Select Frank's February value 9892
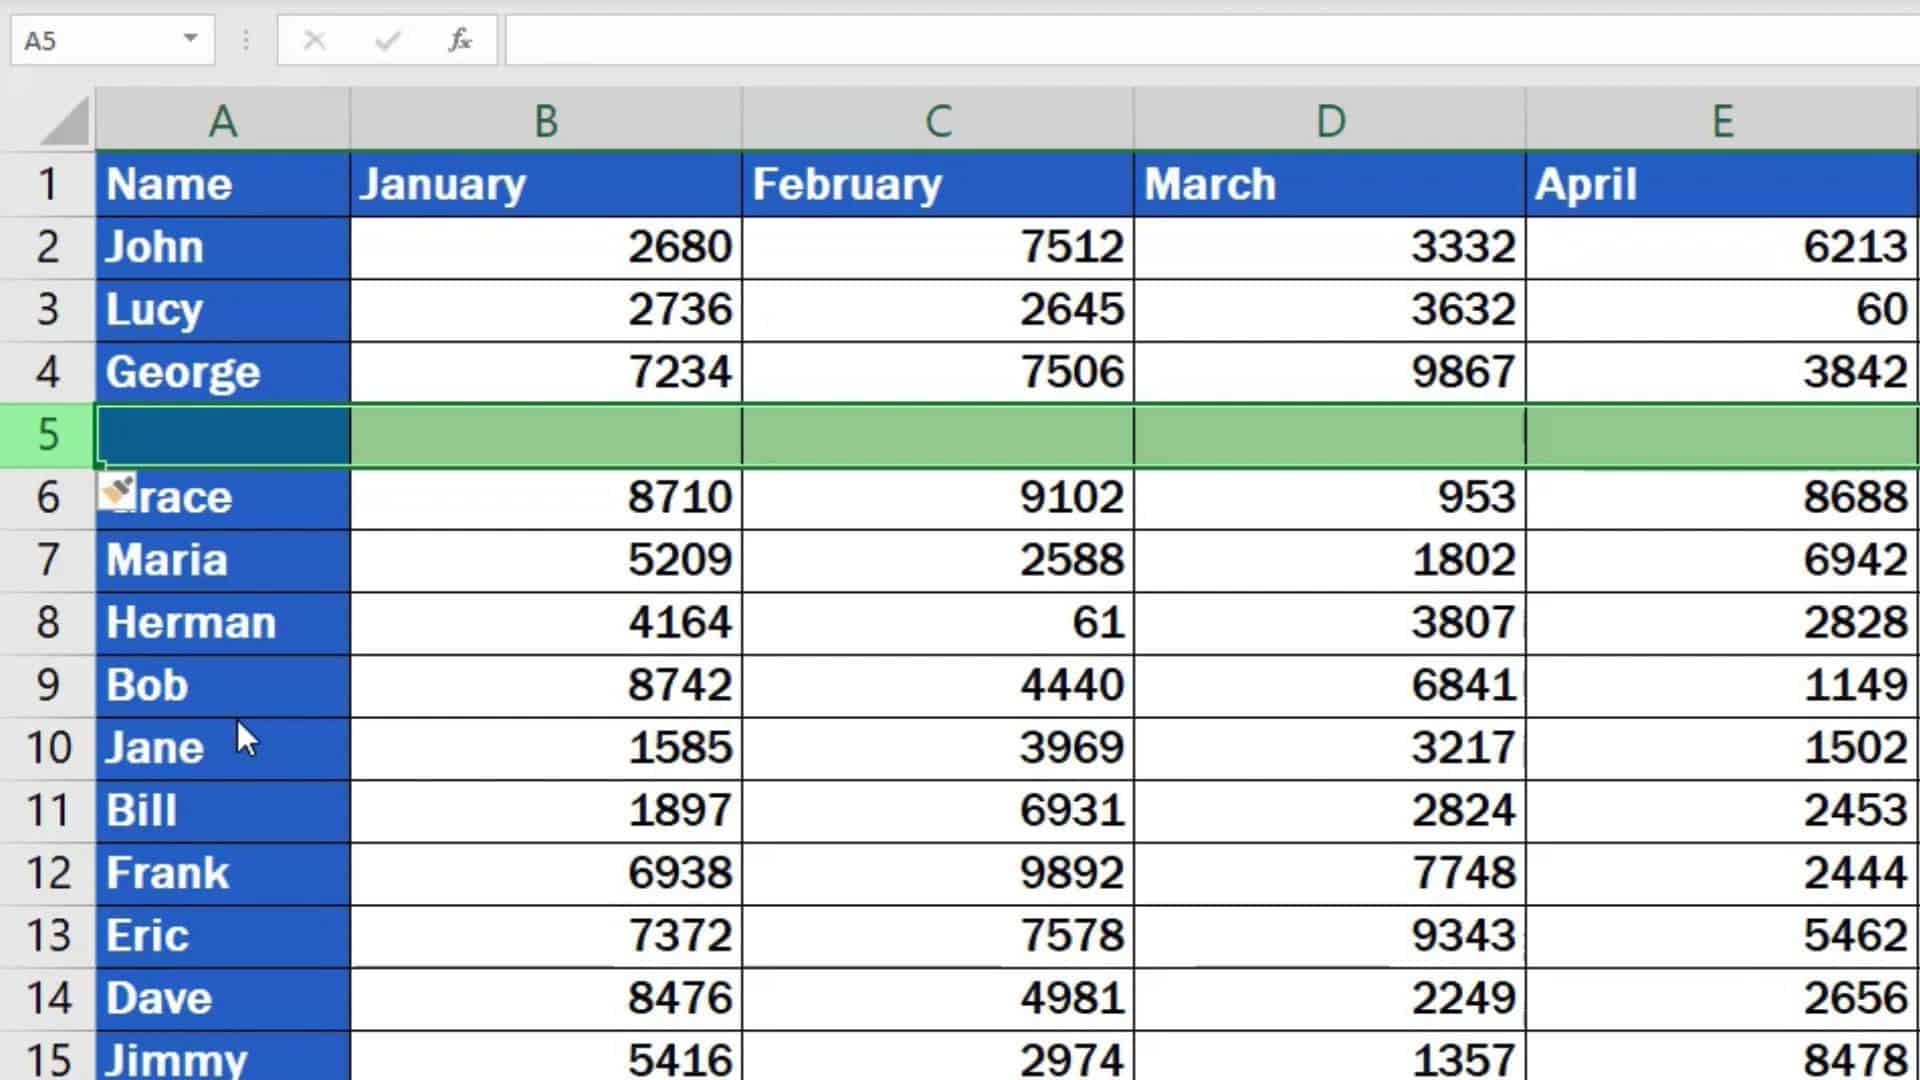 pos(937,872)
